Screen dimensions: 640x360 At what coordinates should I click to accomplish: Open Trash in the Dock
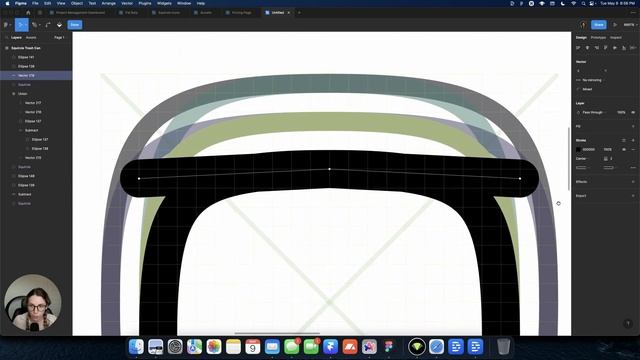click(x=504, y=347)
